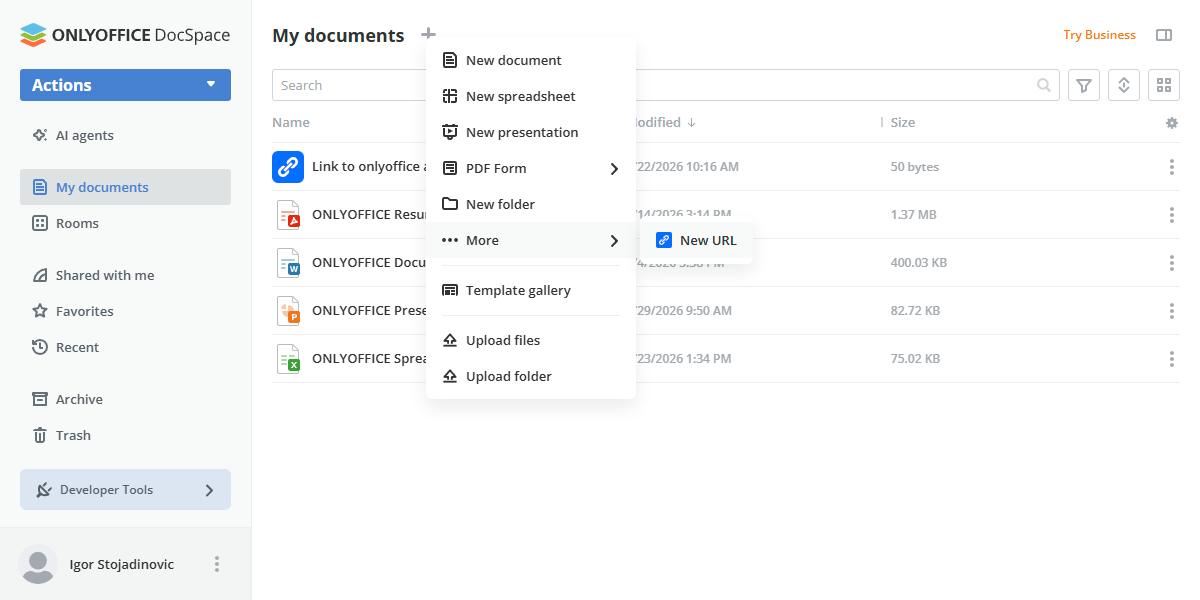
Task: Open options for the 75.02 KB file
Action: 1172,359
